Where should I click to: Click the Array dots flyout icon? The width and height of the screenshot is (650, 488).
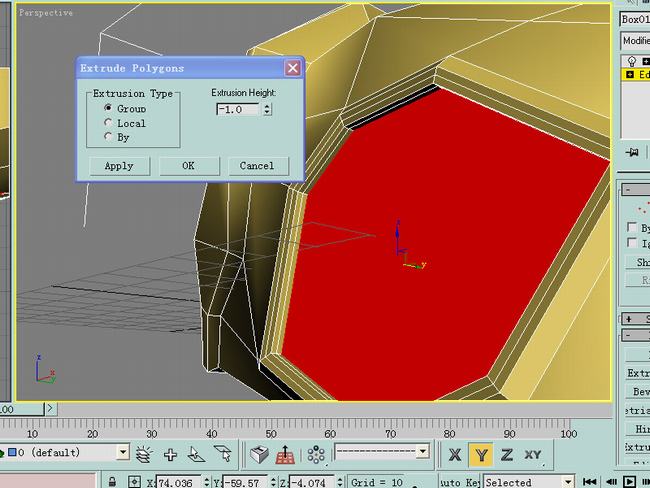[x=316, y=455]
